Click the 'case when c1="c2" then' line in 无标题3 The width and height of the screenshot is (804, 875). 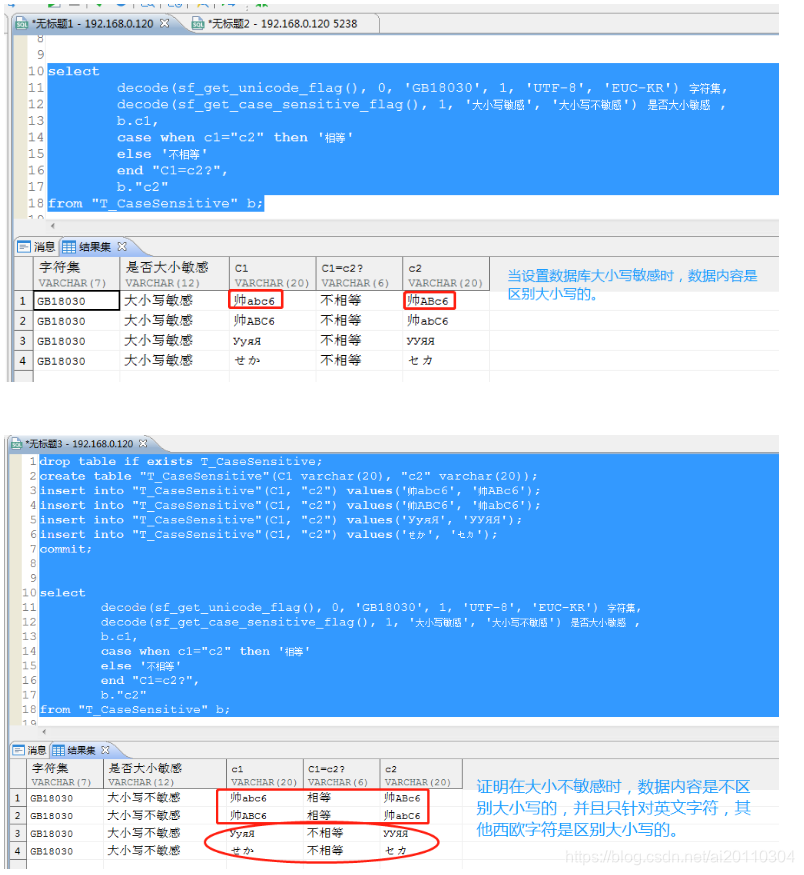tap(205, 651)
